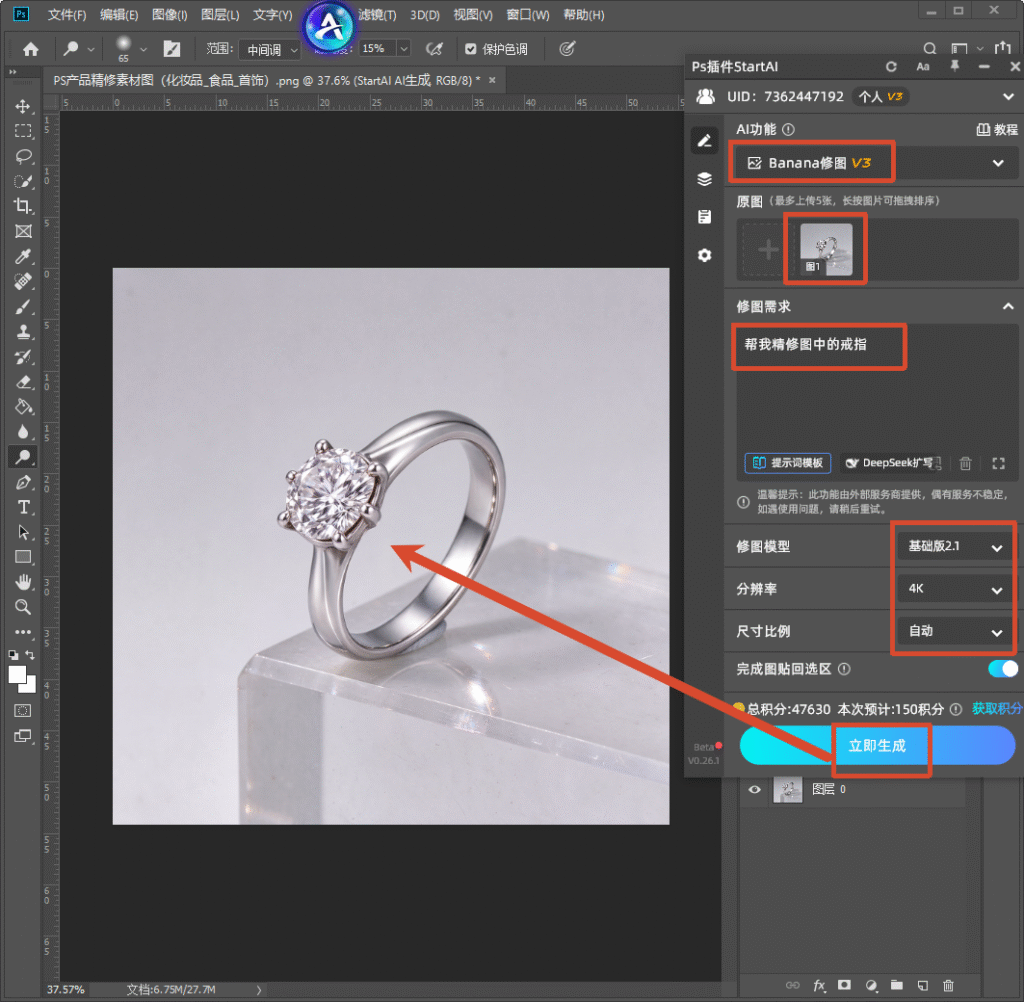Select the Horizontal Type tool
This screenshot has width=1024, height=1002.
[x=23, y=507]
